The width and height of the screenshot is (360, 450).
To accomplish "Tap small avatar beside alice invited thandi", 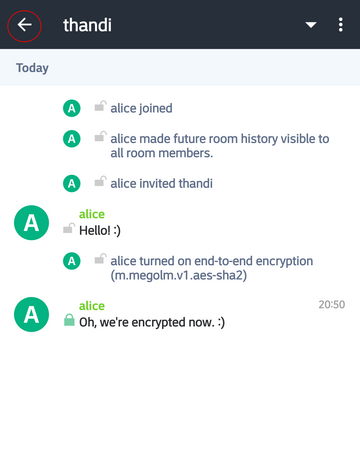I will [72, 184].
